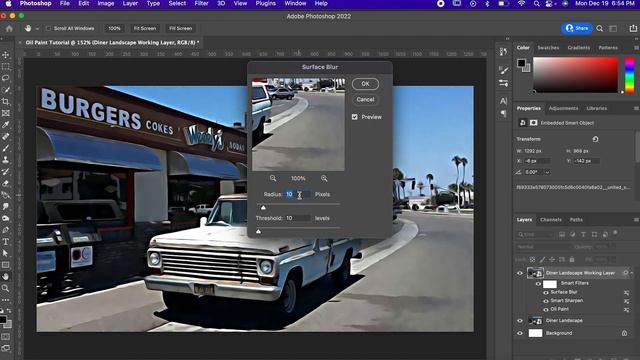Click the lock icon on Background layer

click(624, 333)
